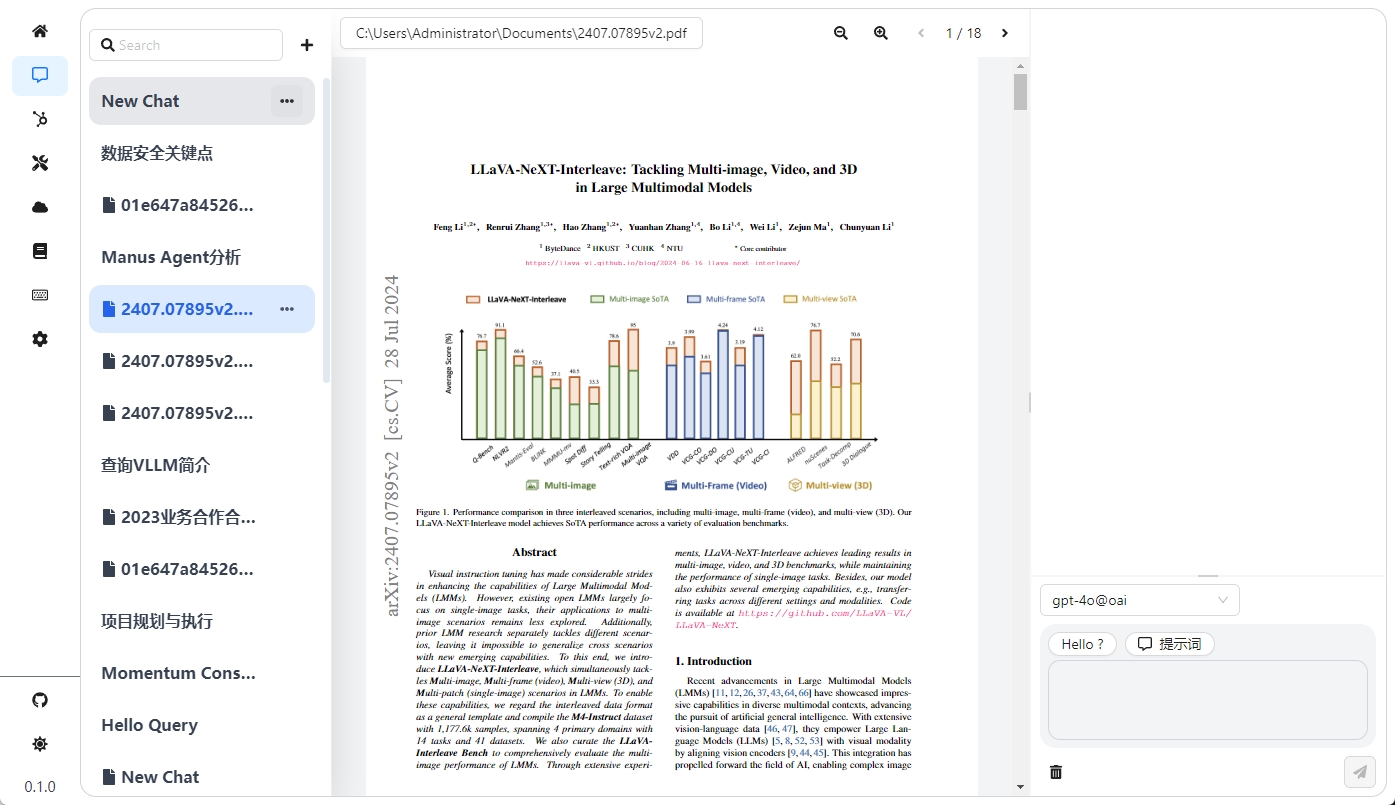
Task: Click the 1 / 18 page indicator
Action: point(963,33)
